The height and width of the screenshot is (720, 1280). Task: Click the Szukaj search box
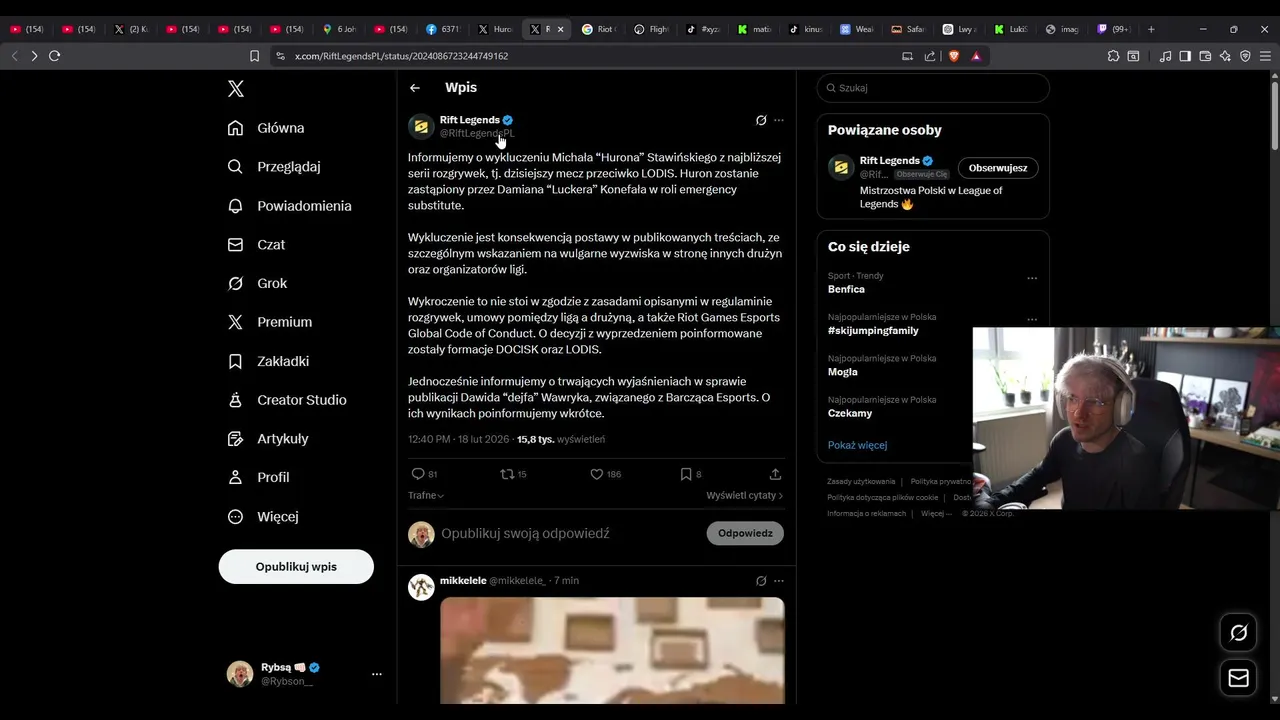pos(933,88)
